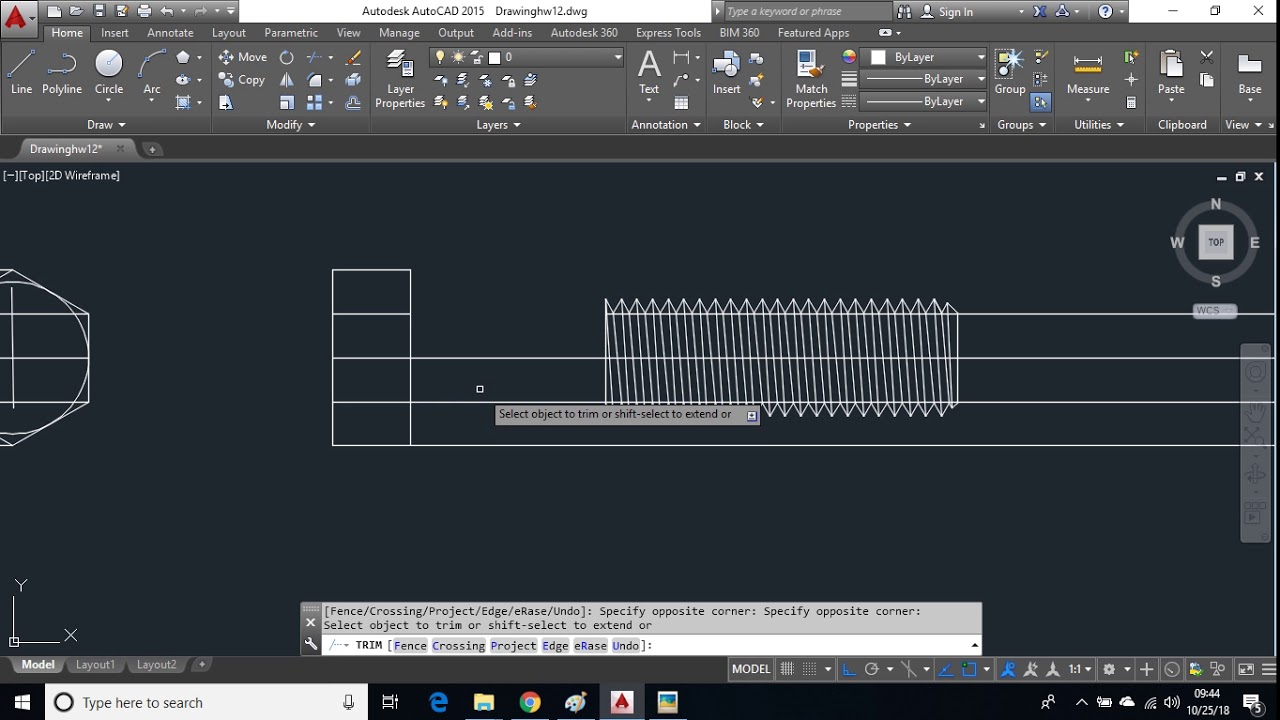Expand the Draw panel dropdown

(x=107, y=125)
